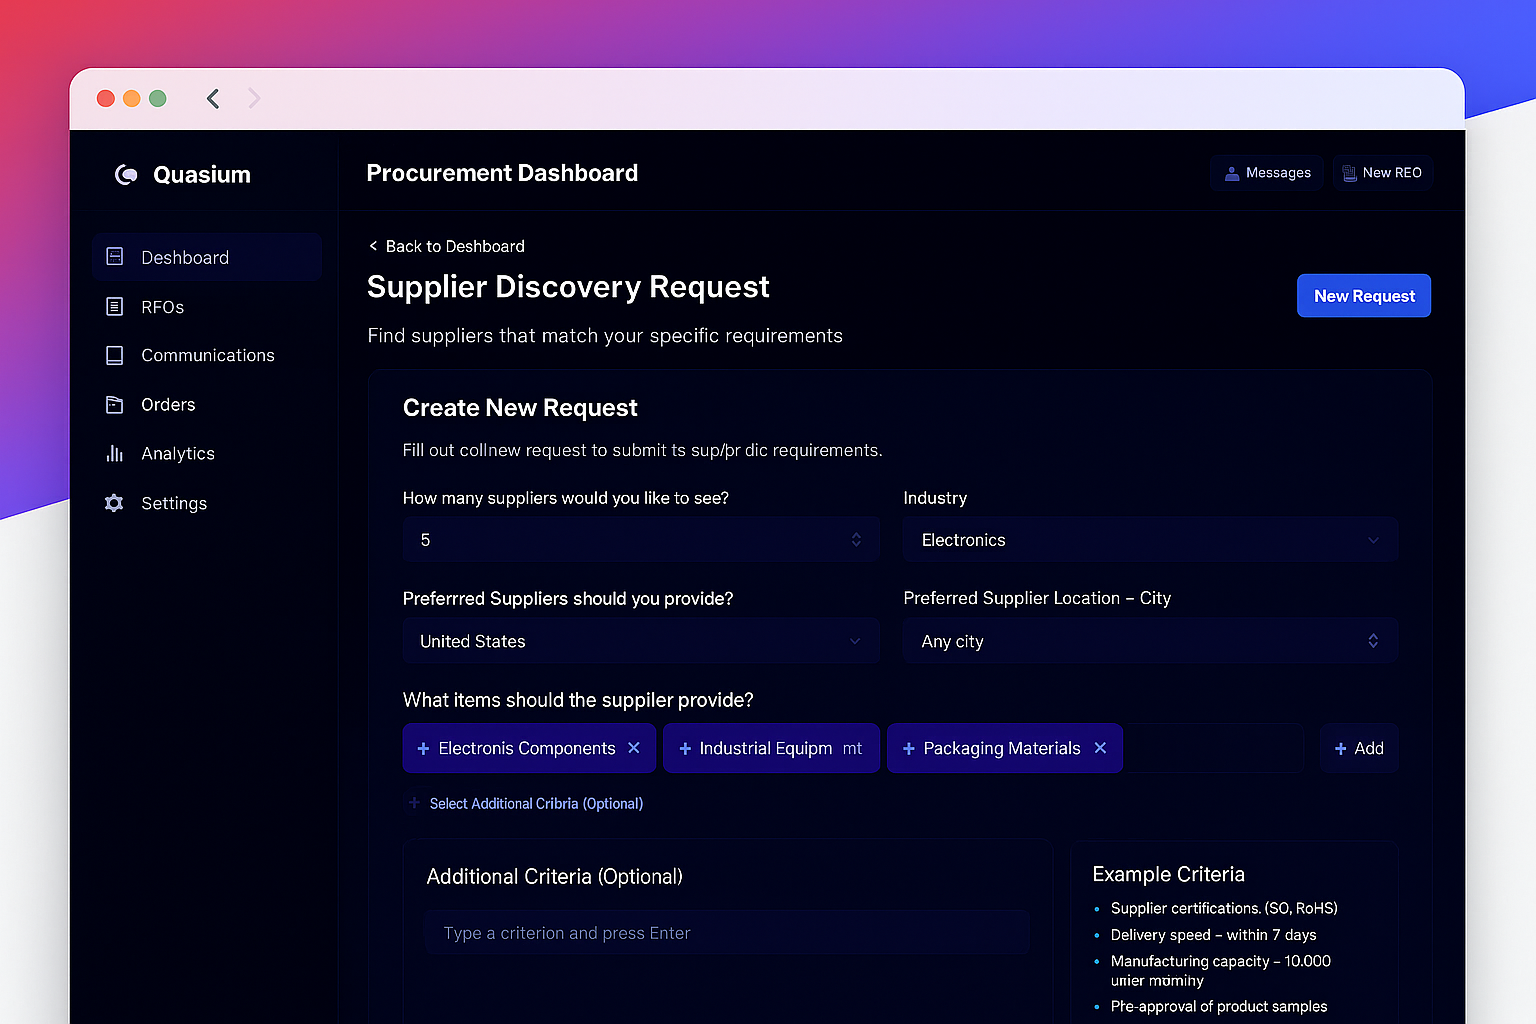Click 'Pre-approval of product samples' example
The height and width of the screenshot is (1024, 1536).
pos(1219,1006)
